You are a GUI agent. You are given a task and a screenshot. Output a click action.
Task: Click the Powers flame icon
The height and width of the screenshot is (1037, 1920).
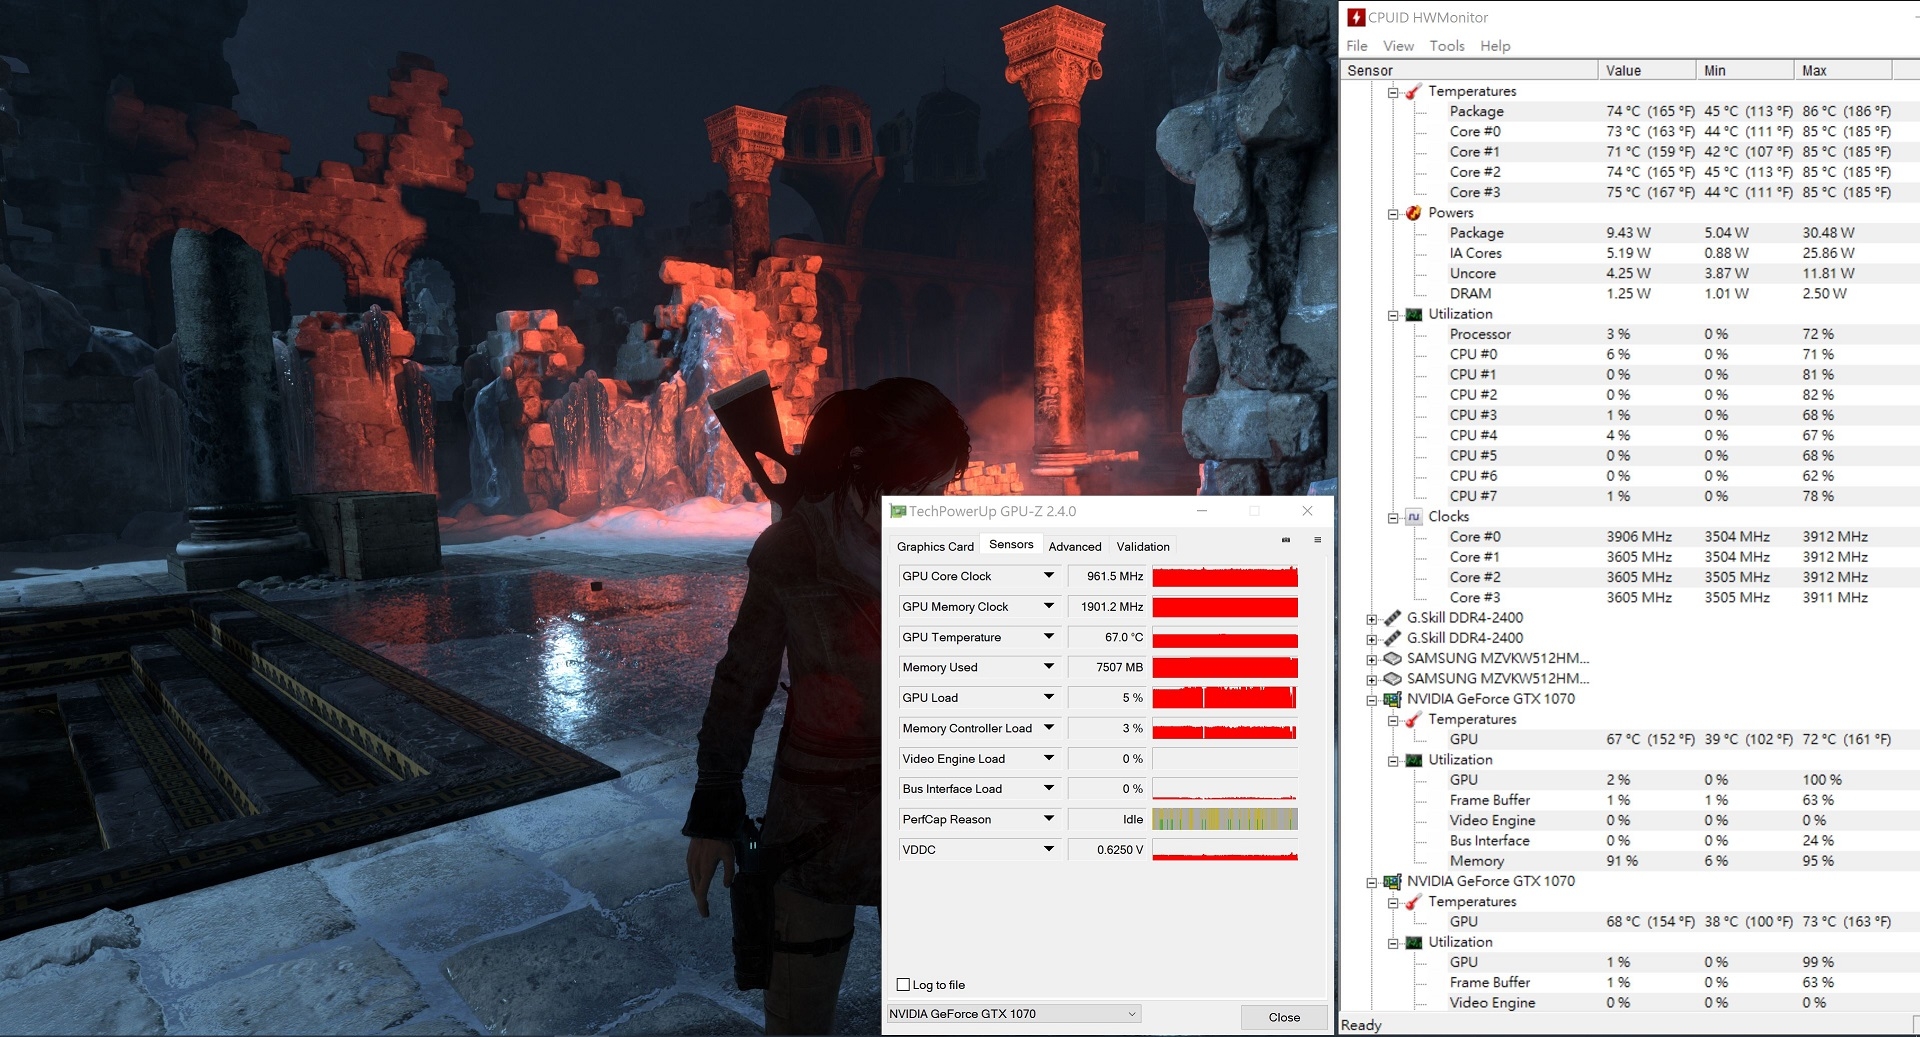point(1413,213)
